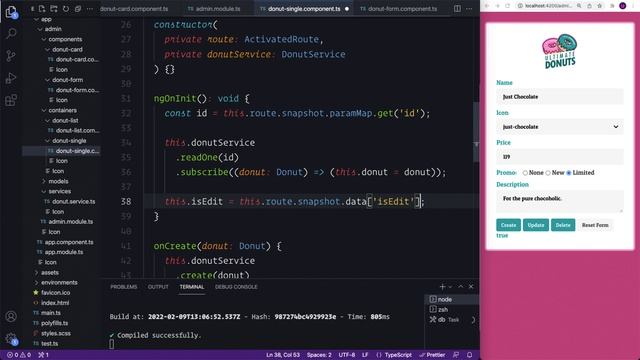Click the Name input field with Just Chocolate
This screenshot has height=360, width=640.
coord(560,97)
